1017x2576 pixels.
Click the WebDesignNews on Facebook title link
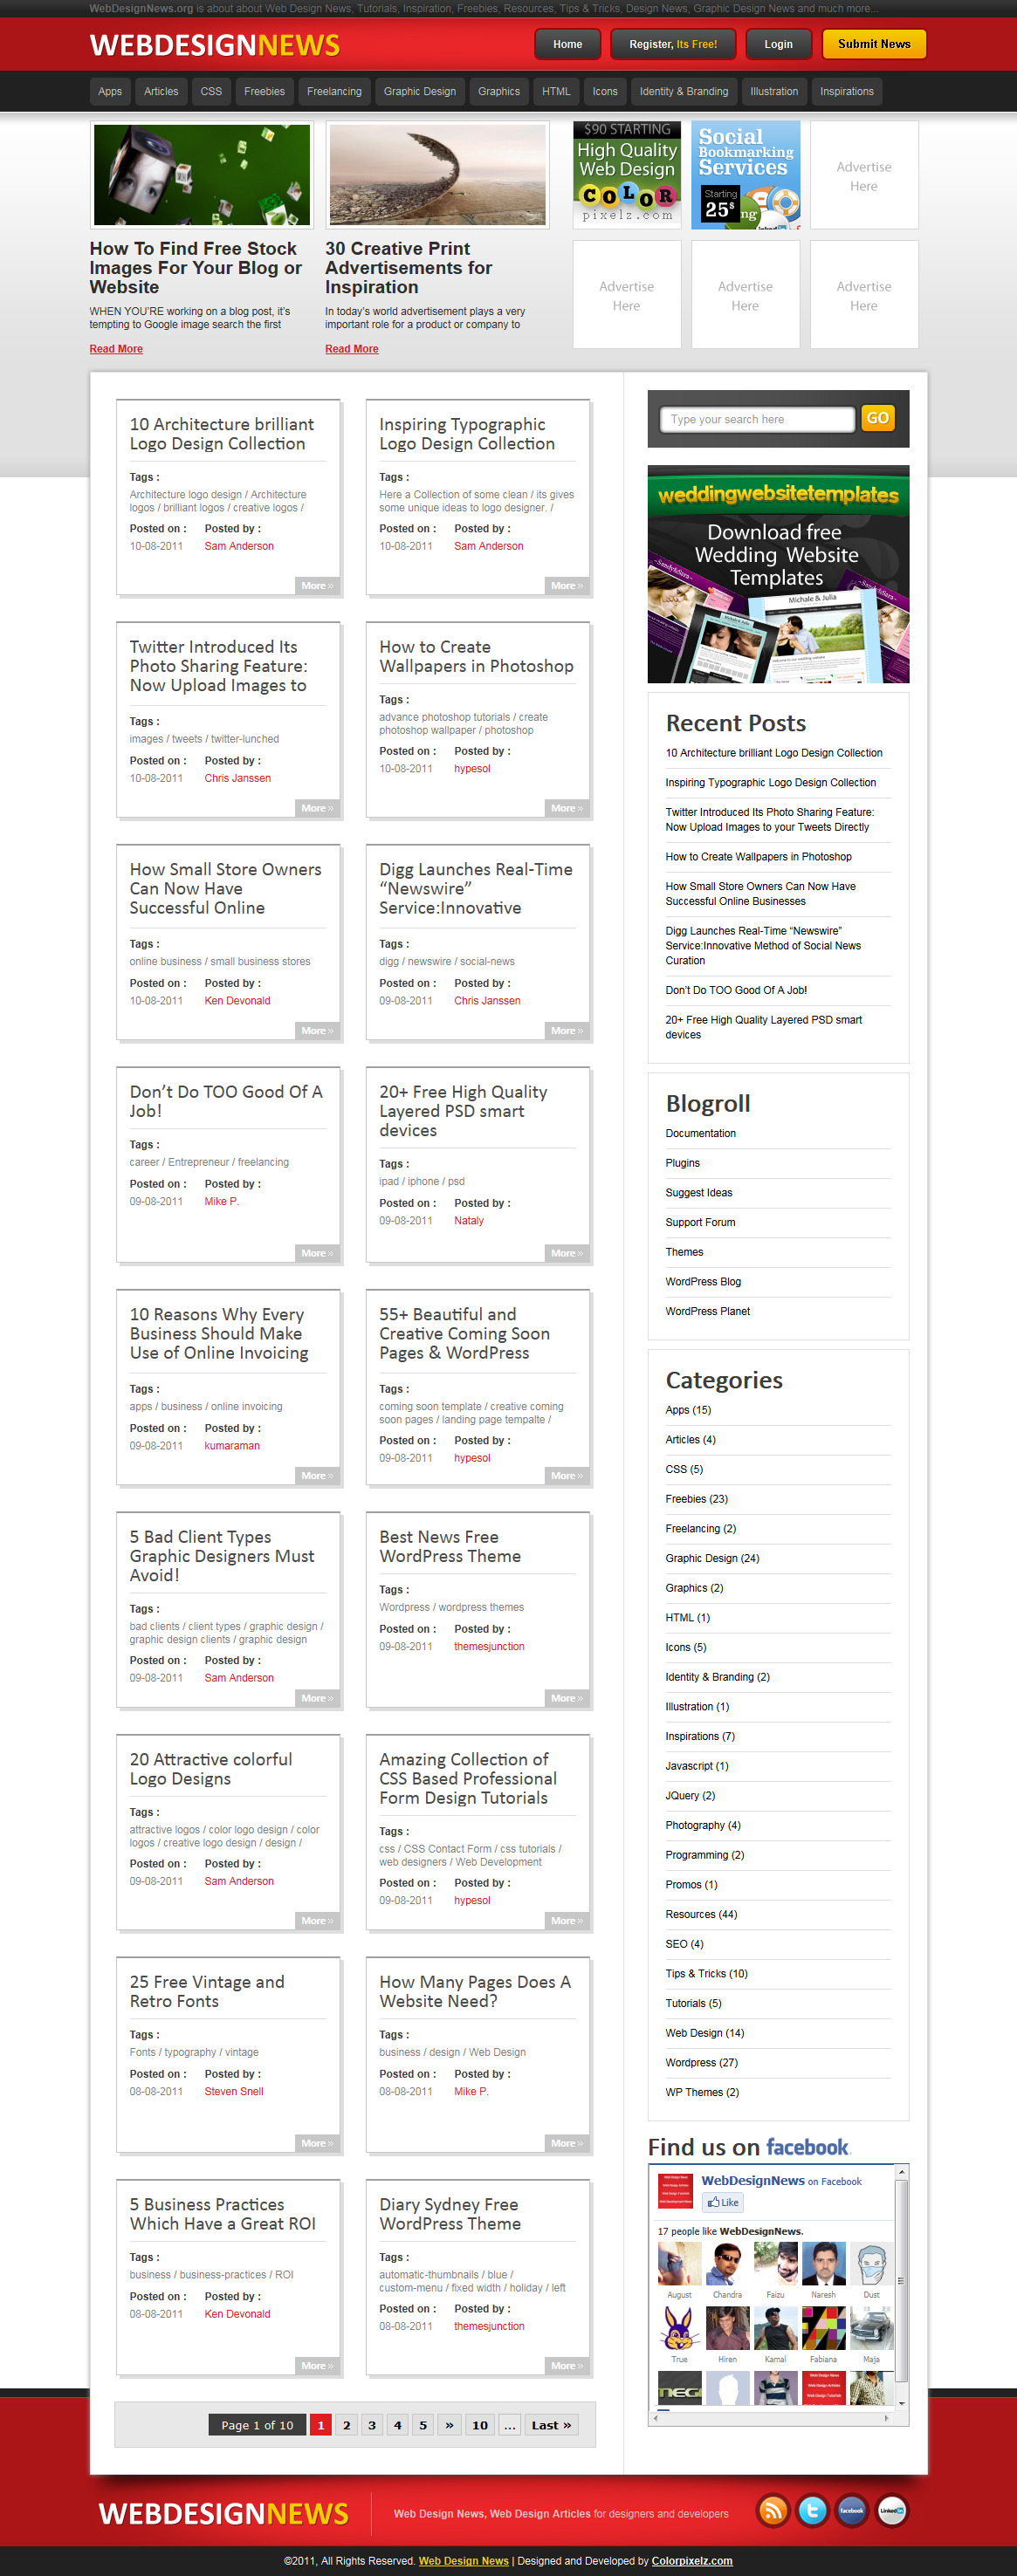point(780,2181)
